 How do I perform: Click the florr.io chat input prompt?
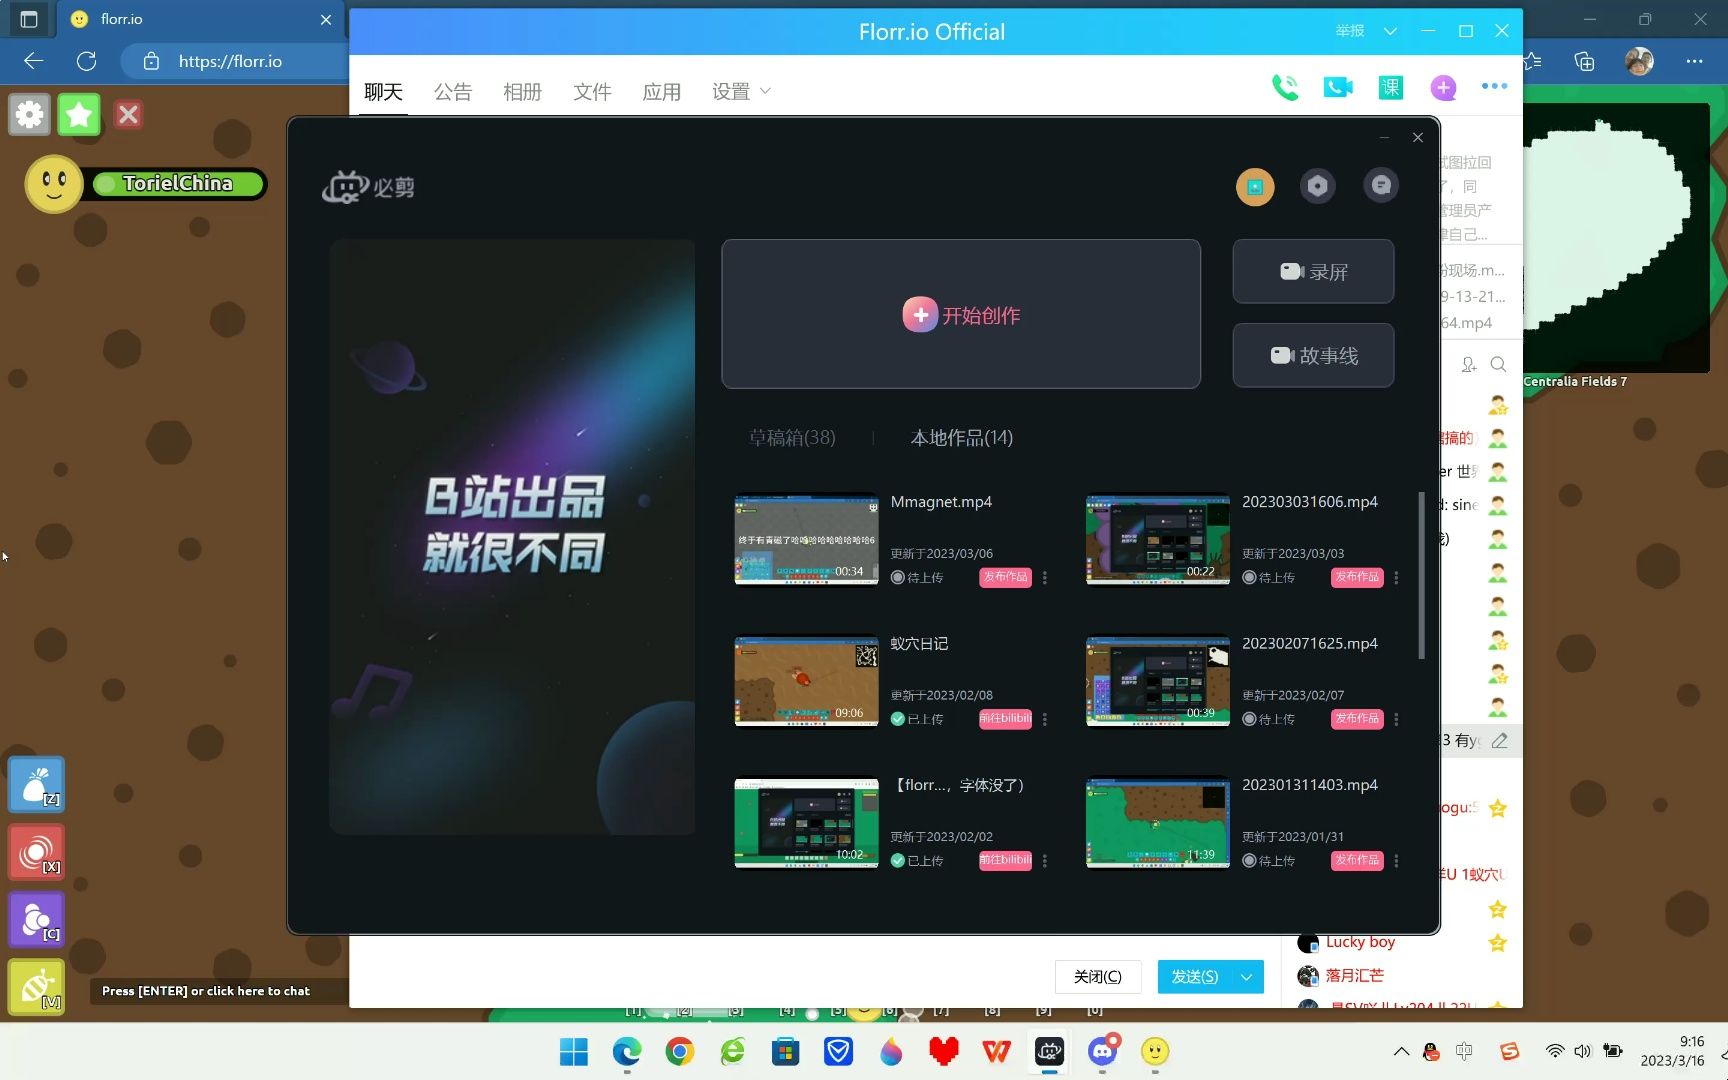pyautogui.click(x=206, y=991)
